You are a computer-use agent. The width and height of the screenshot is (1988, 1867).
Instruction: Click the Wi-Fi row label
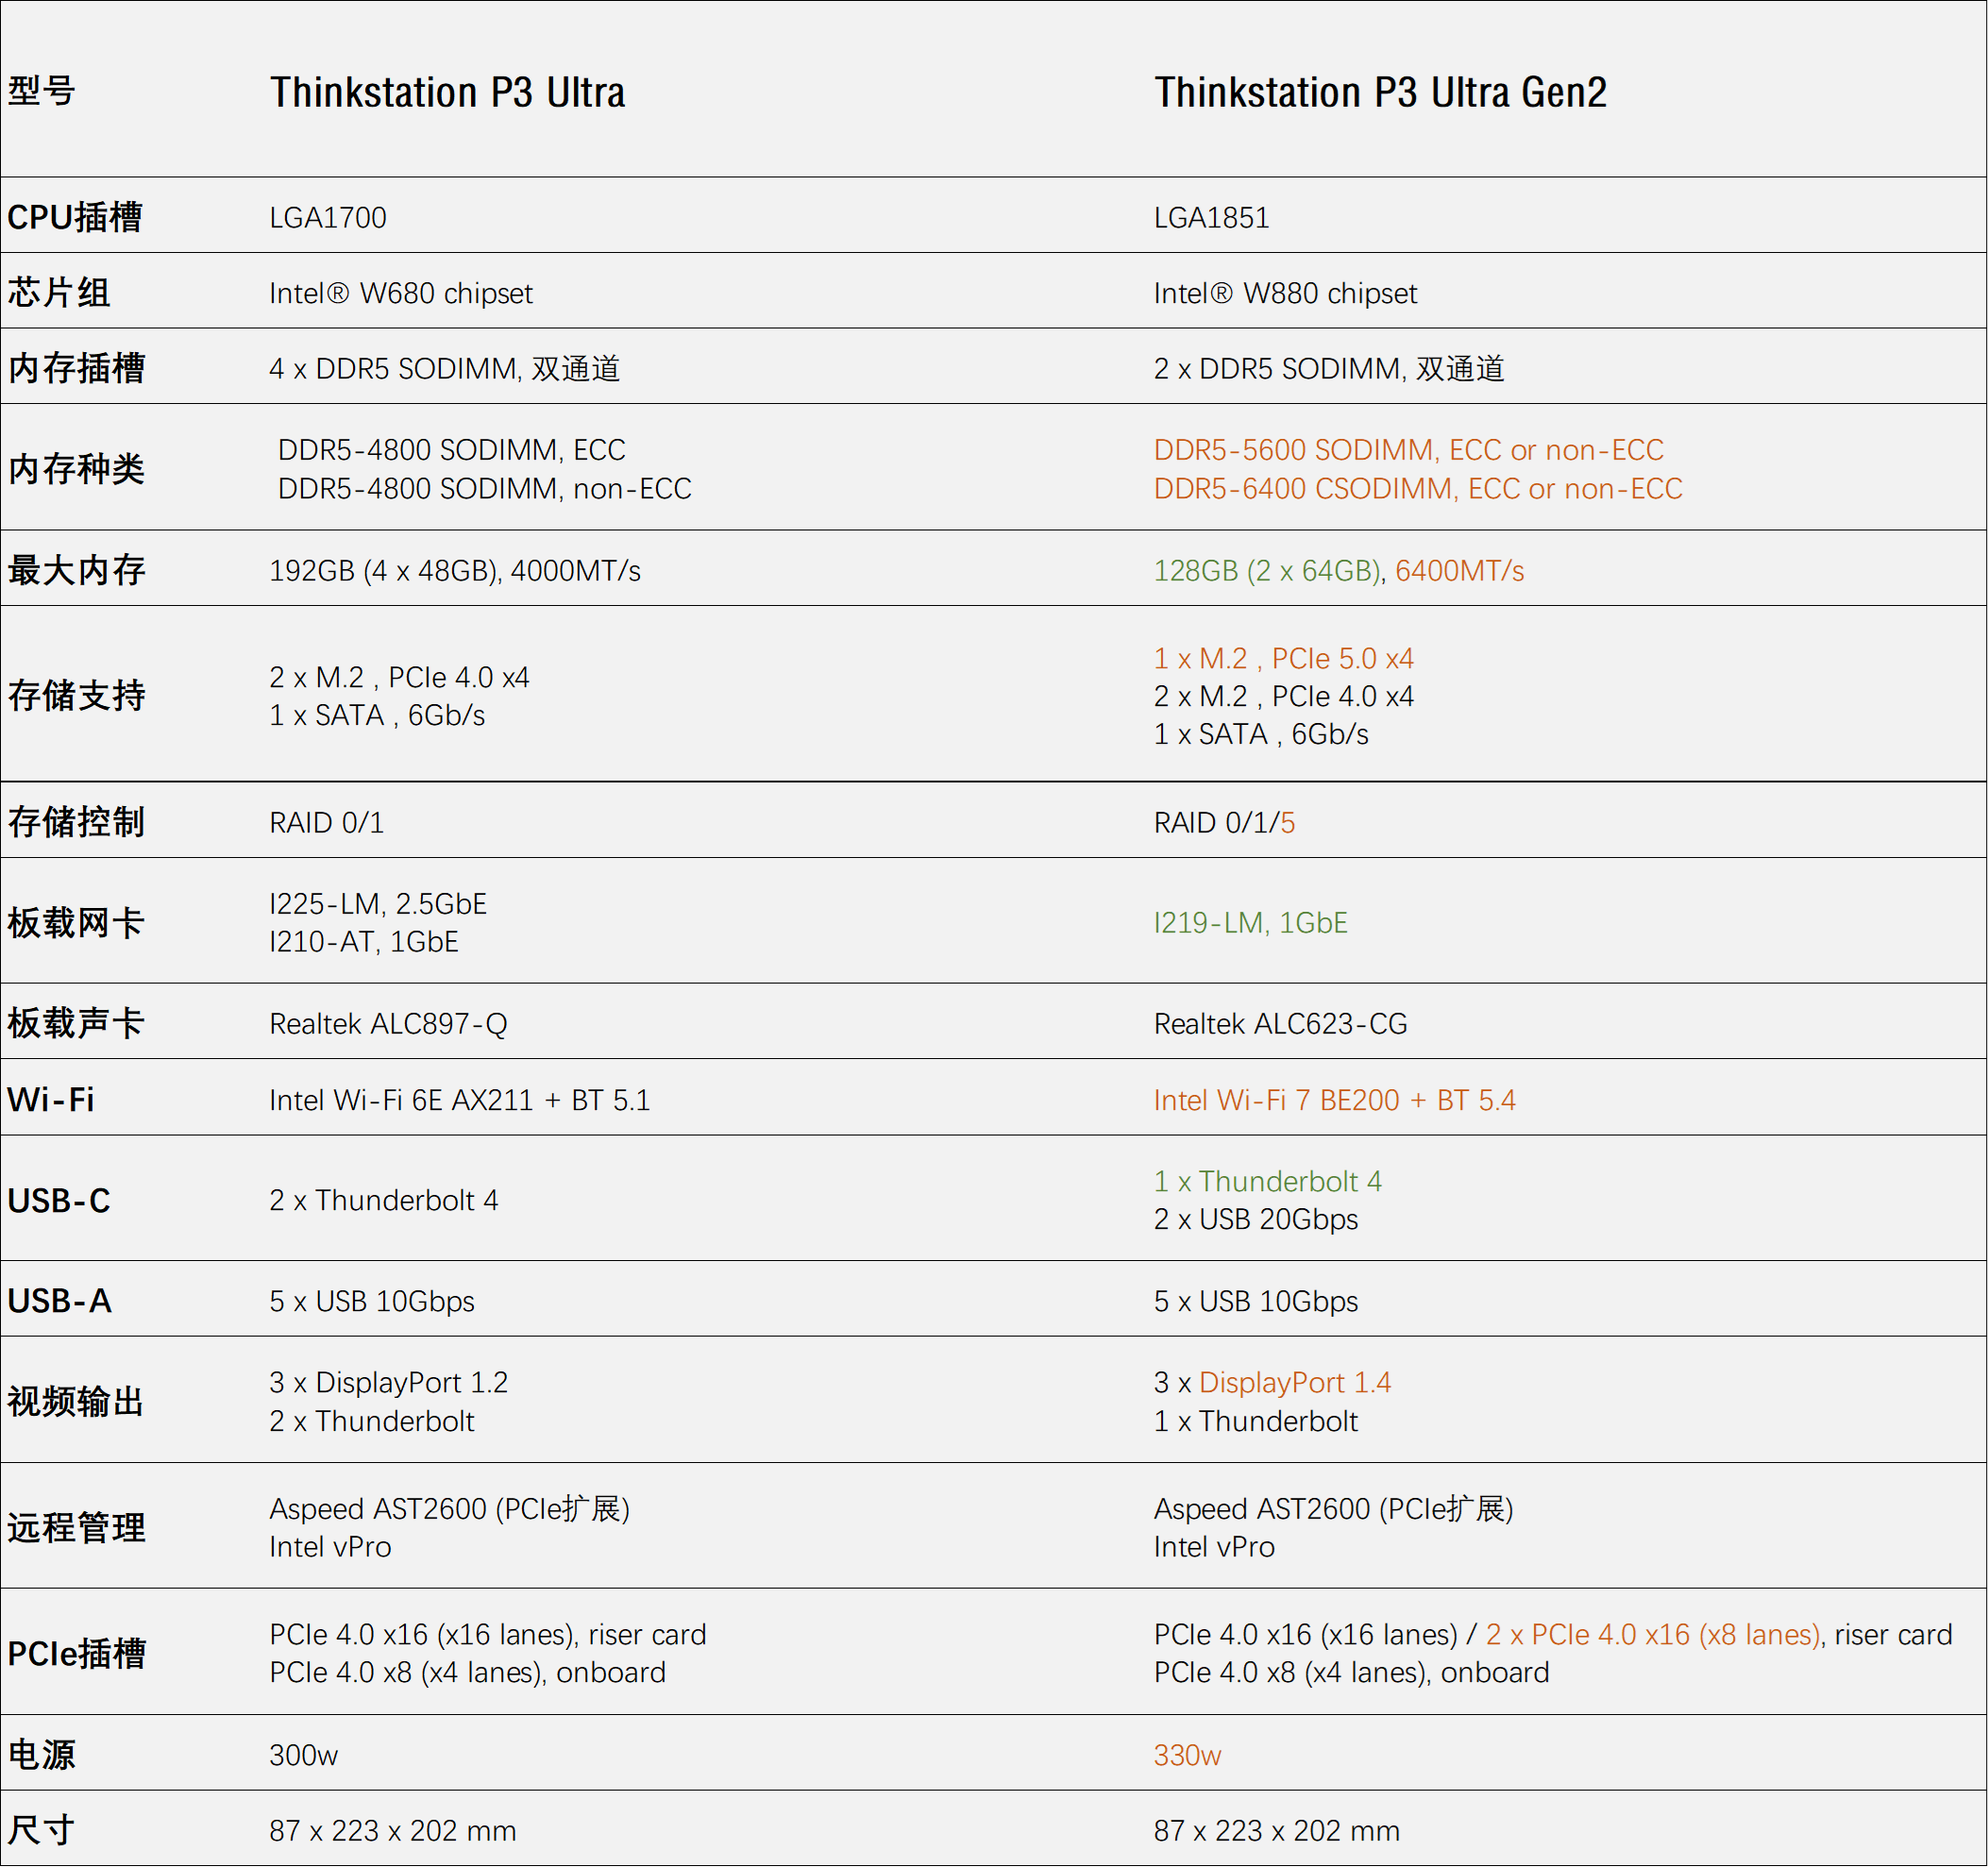pyautogui.click(x=50, y=1100)
